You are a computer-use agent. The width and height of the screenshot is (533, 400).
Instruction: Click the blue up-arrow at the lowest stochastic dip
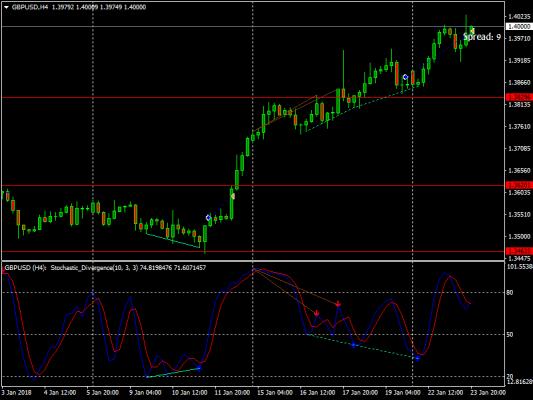click(x=417, y=358)
